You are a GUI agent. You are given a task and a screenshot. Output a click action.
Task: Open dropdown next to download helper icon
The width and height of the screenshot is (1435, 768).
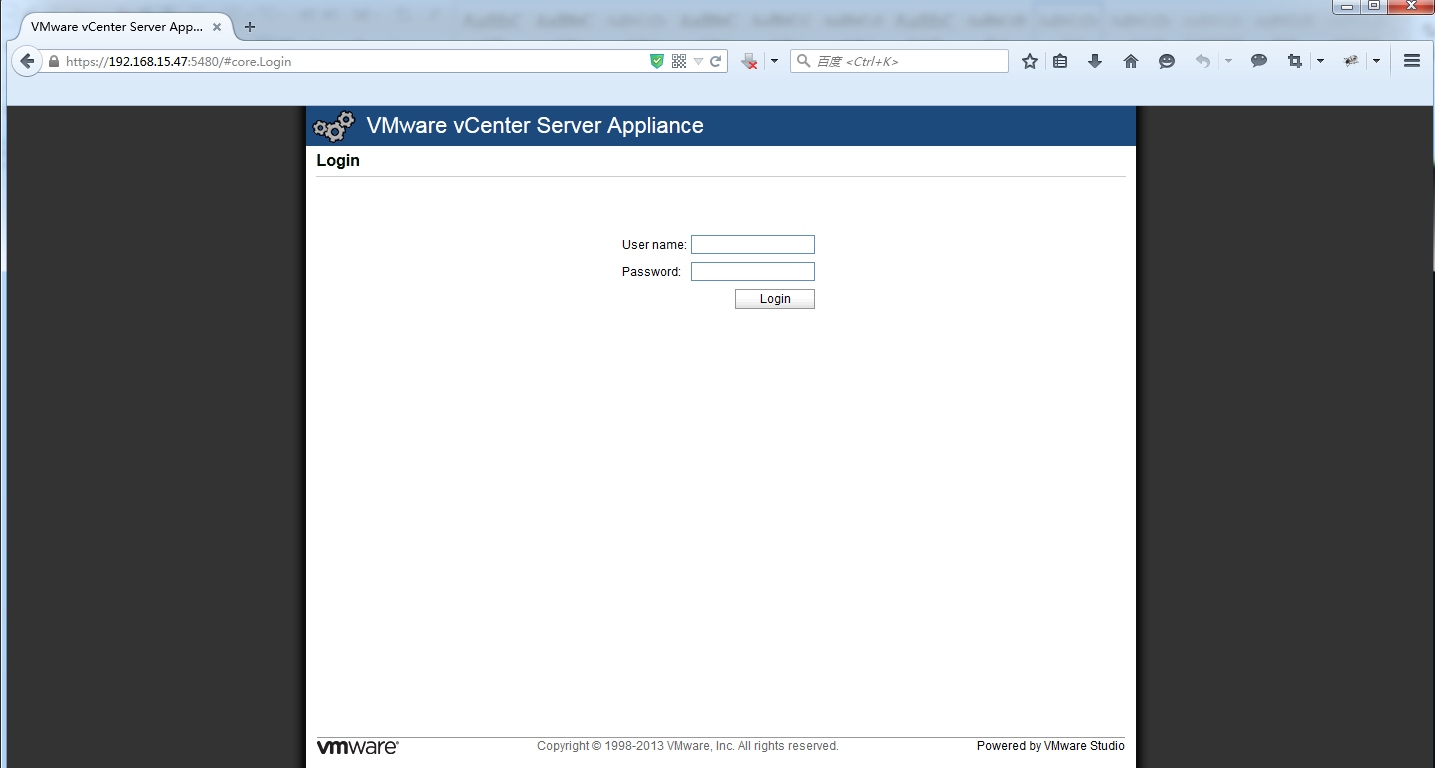coord(774,61)
